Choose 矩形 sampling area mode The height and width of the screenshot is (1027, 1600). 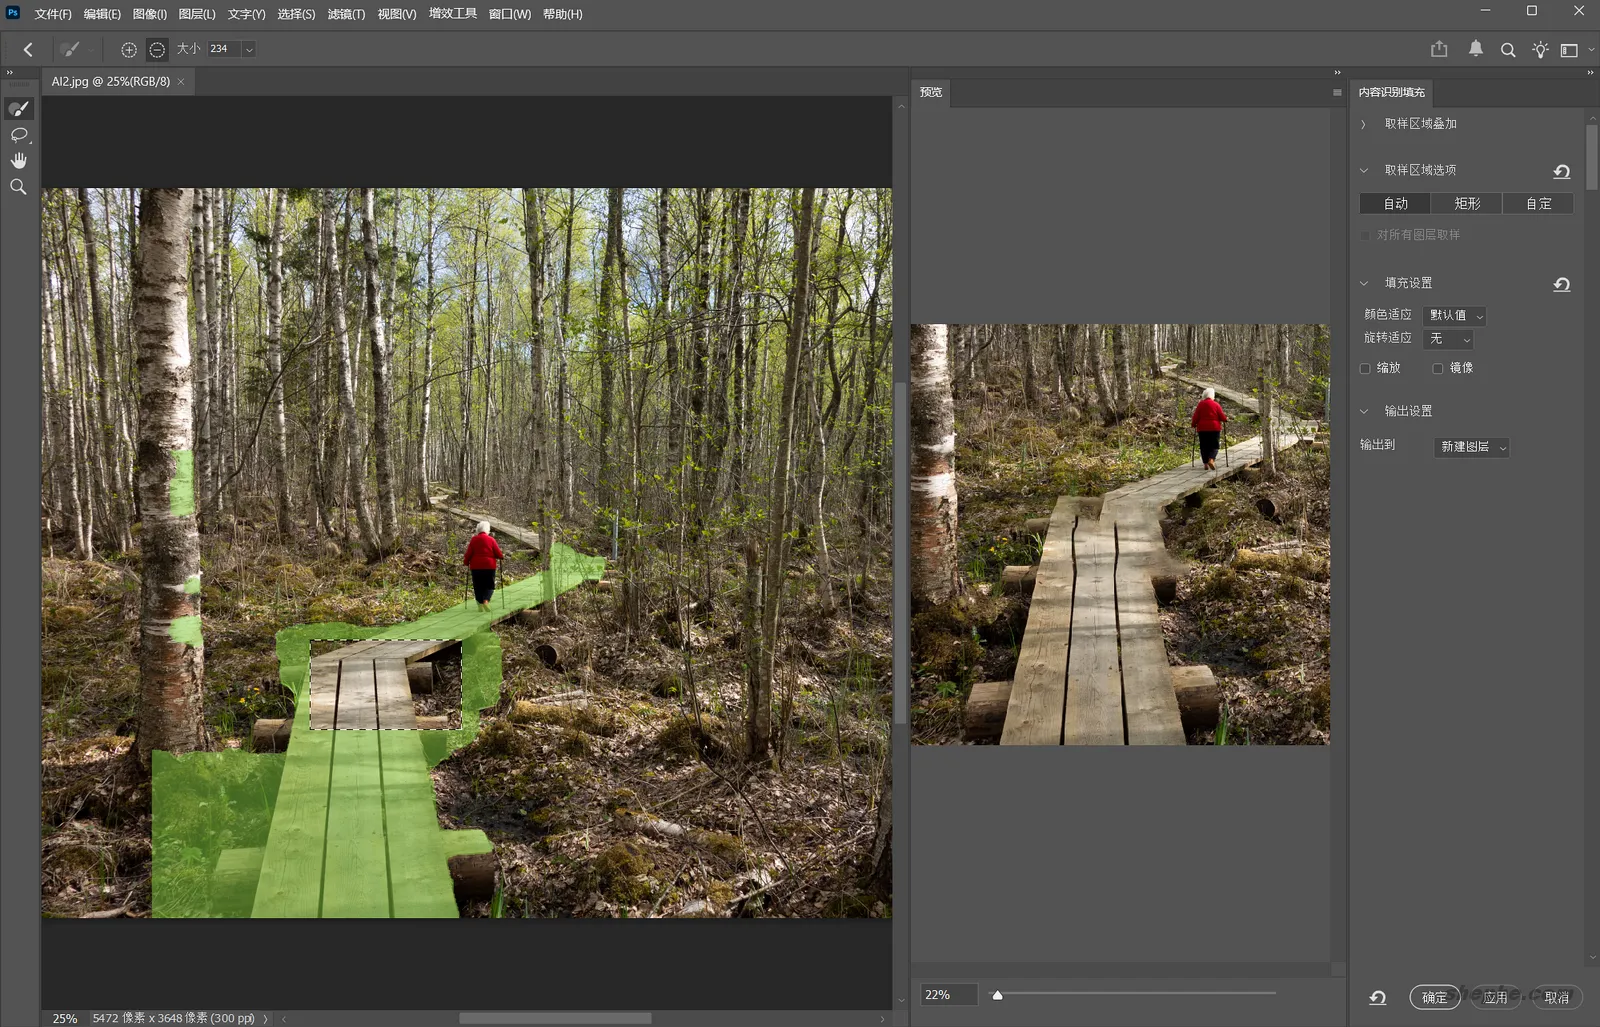coord(1467,203)
